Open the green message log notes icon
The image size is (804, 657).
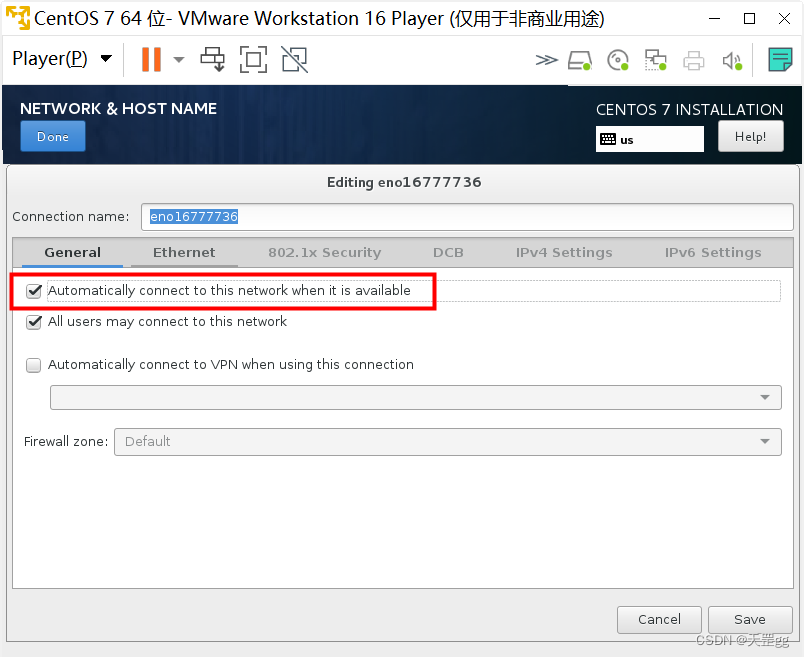pyautogui.click(x=780, y=60)
